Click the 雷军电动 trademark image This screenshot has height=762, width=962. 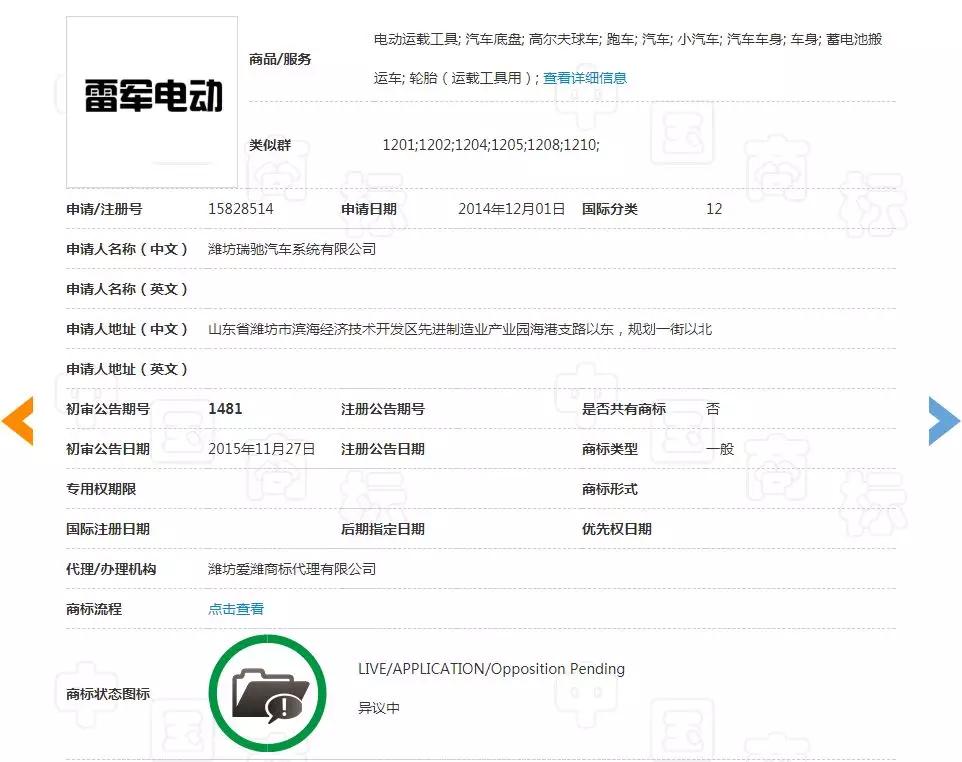[152, 102]
